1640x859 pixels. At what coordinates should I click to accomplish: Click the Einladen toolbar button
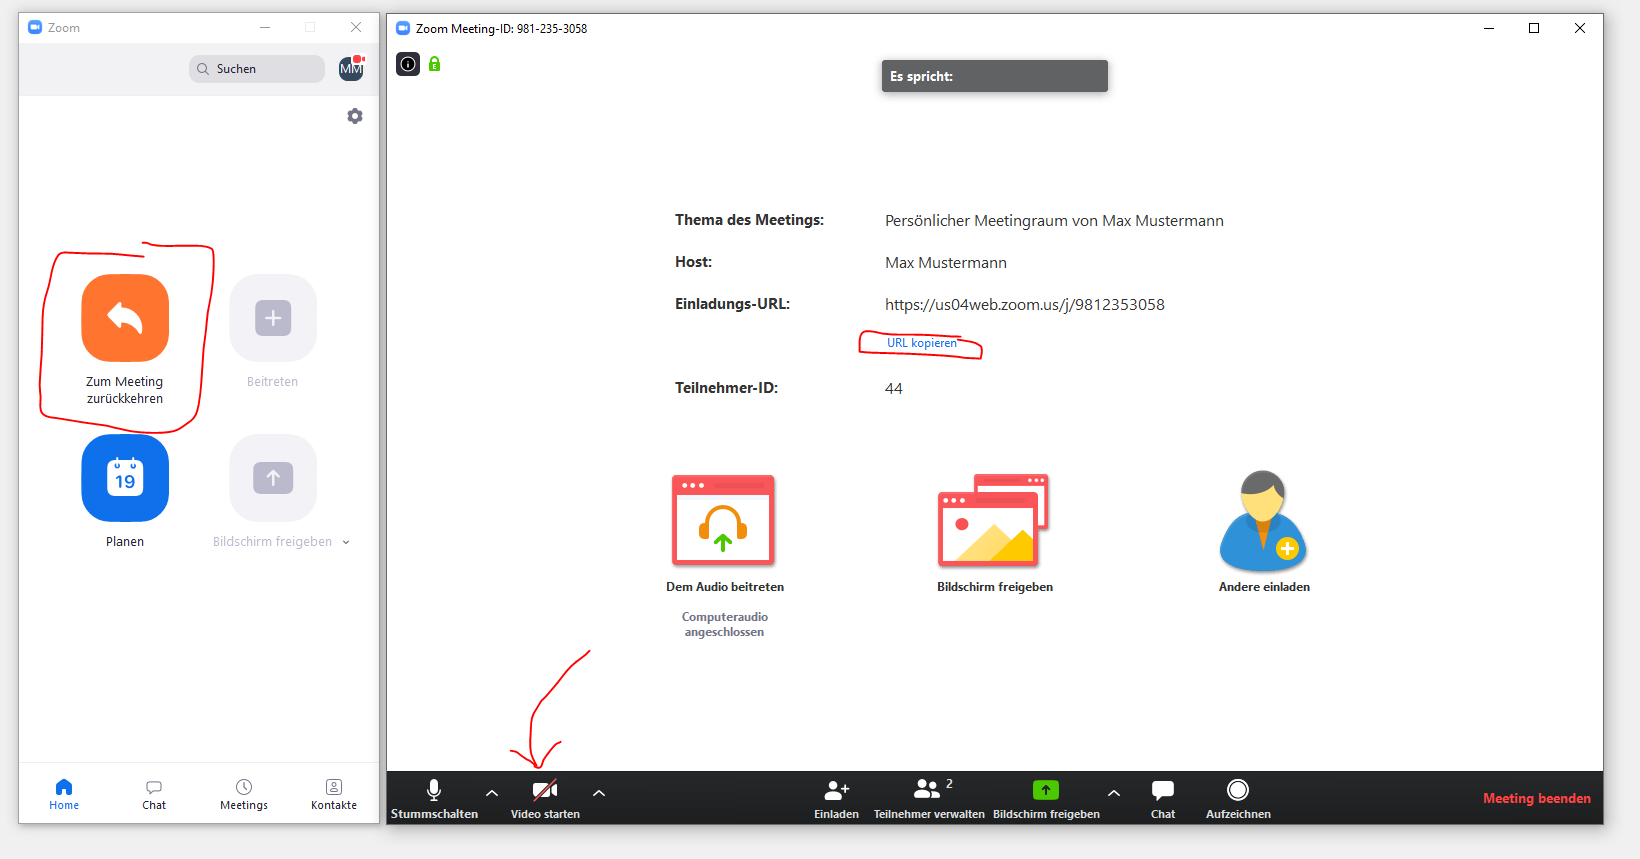click(837, 799)
